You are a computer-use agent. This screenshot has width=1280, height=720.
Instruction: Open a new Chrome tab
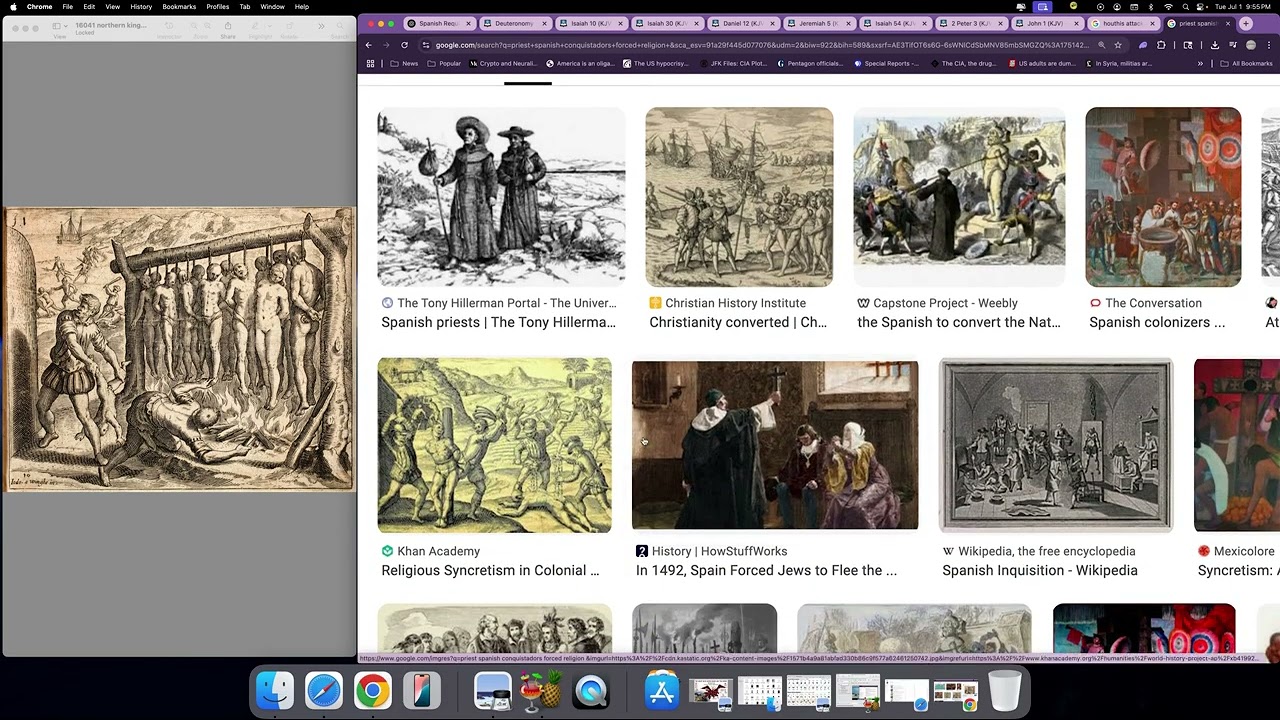point(1246,23)
